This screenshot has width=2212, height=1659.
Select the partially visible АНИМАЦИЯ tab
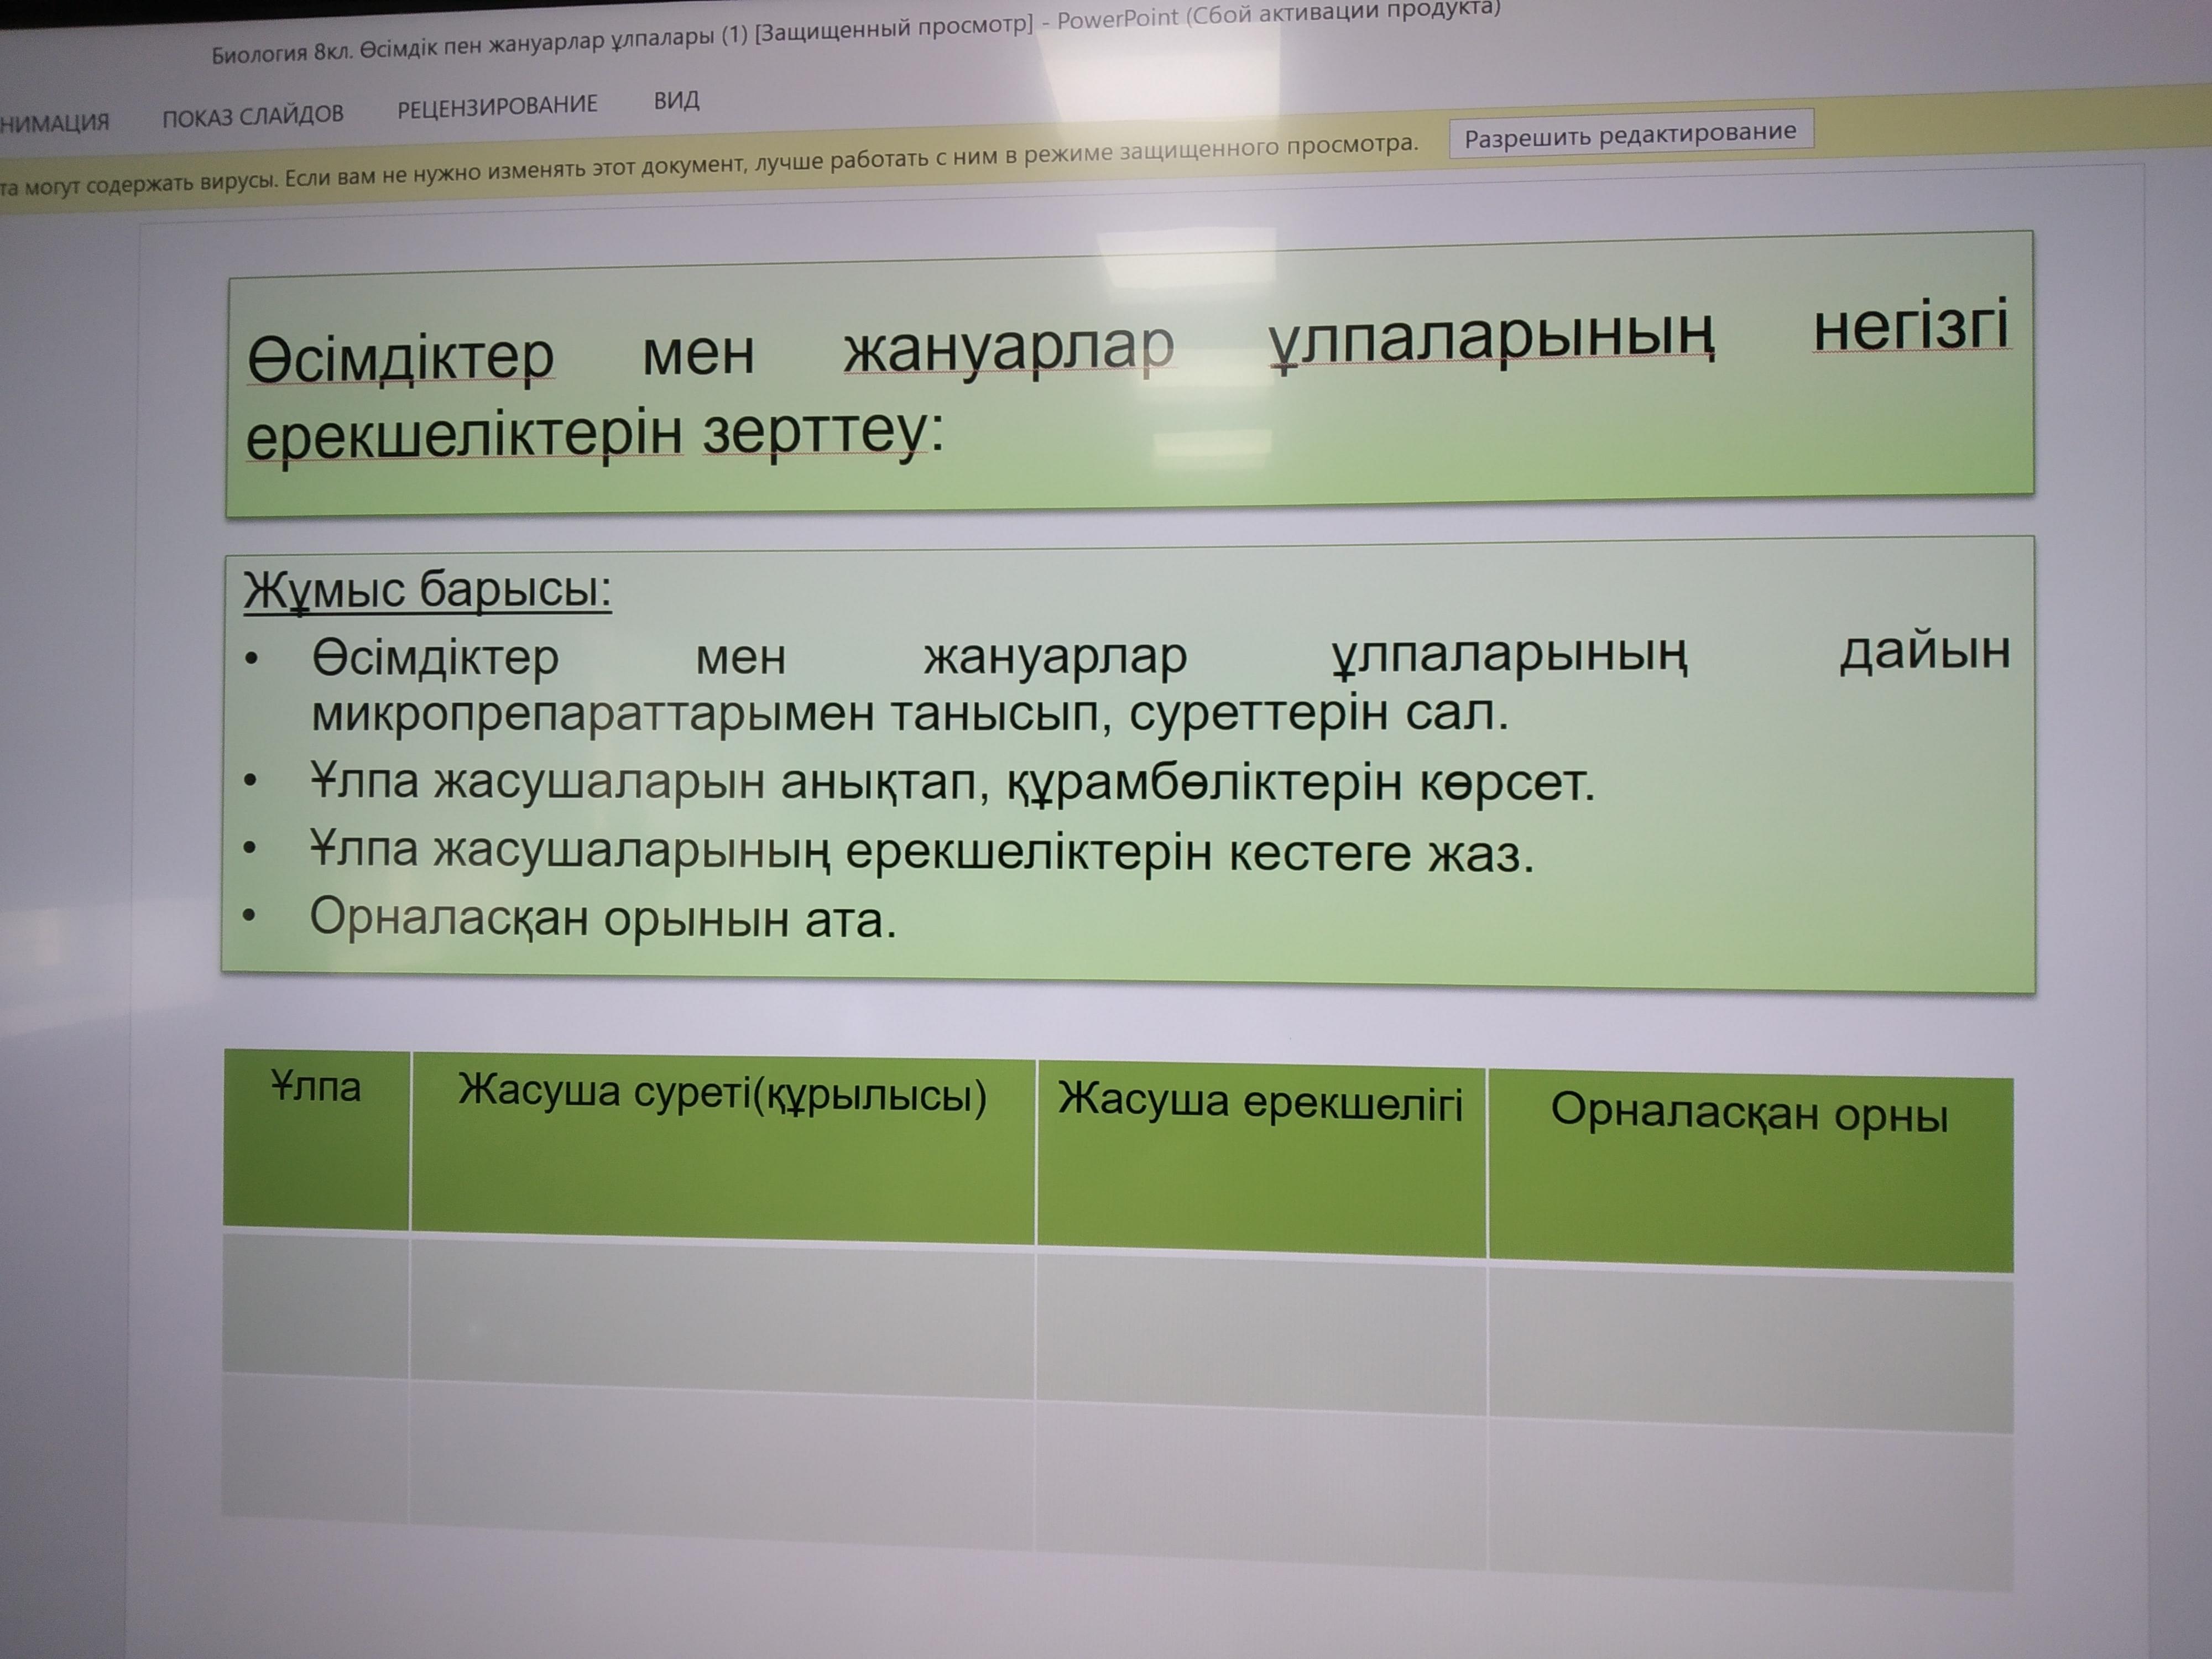[x=54, y=123]
